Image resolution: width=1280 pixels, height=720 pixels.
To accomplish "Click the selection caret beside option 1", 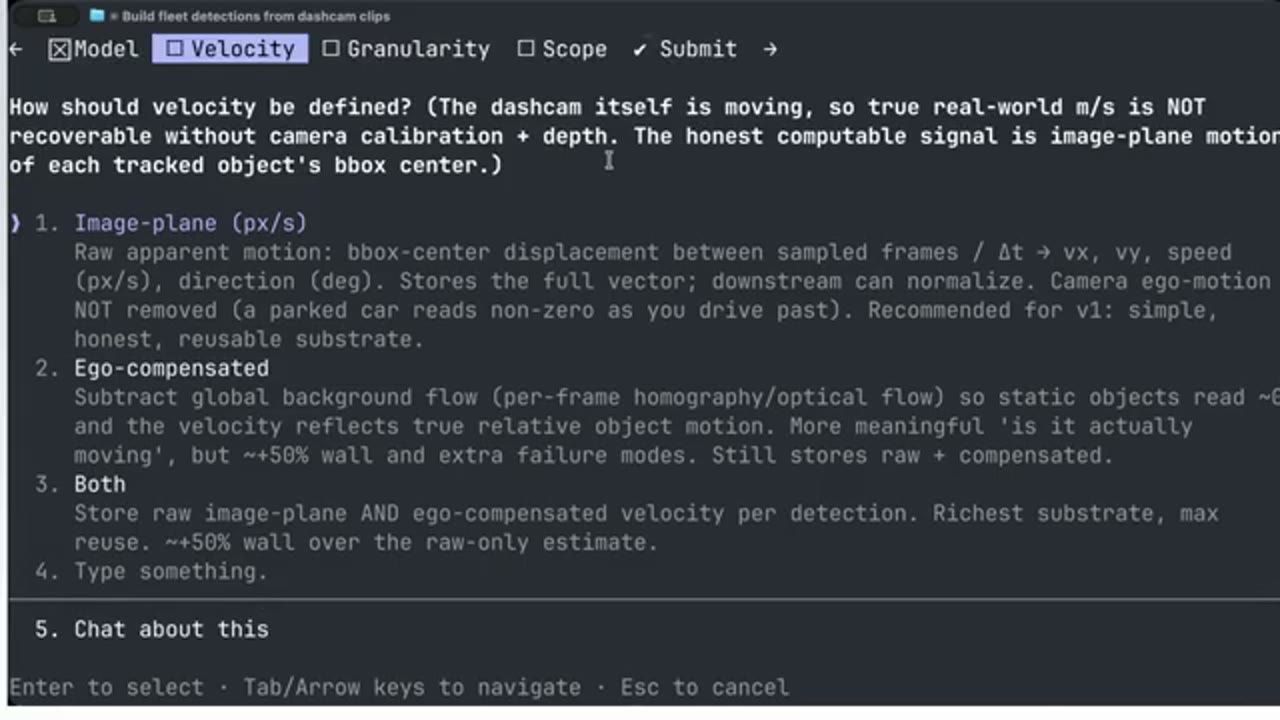I will coord(15,223).
